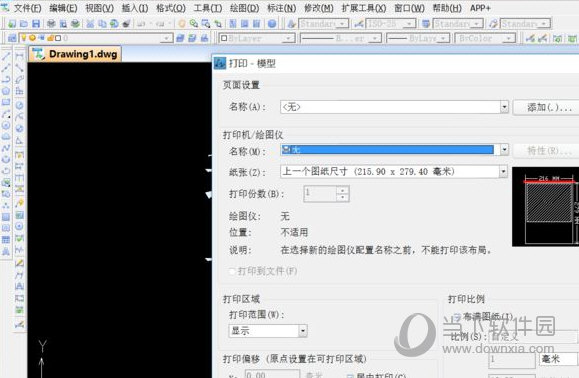Click the Zoom window icon

pyautogui.click(x=206, y=24)
